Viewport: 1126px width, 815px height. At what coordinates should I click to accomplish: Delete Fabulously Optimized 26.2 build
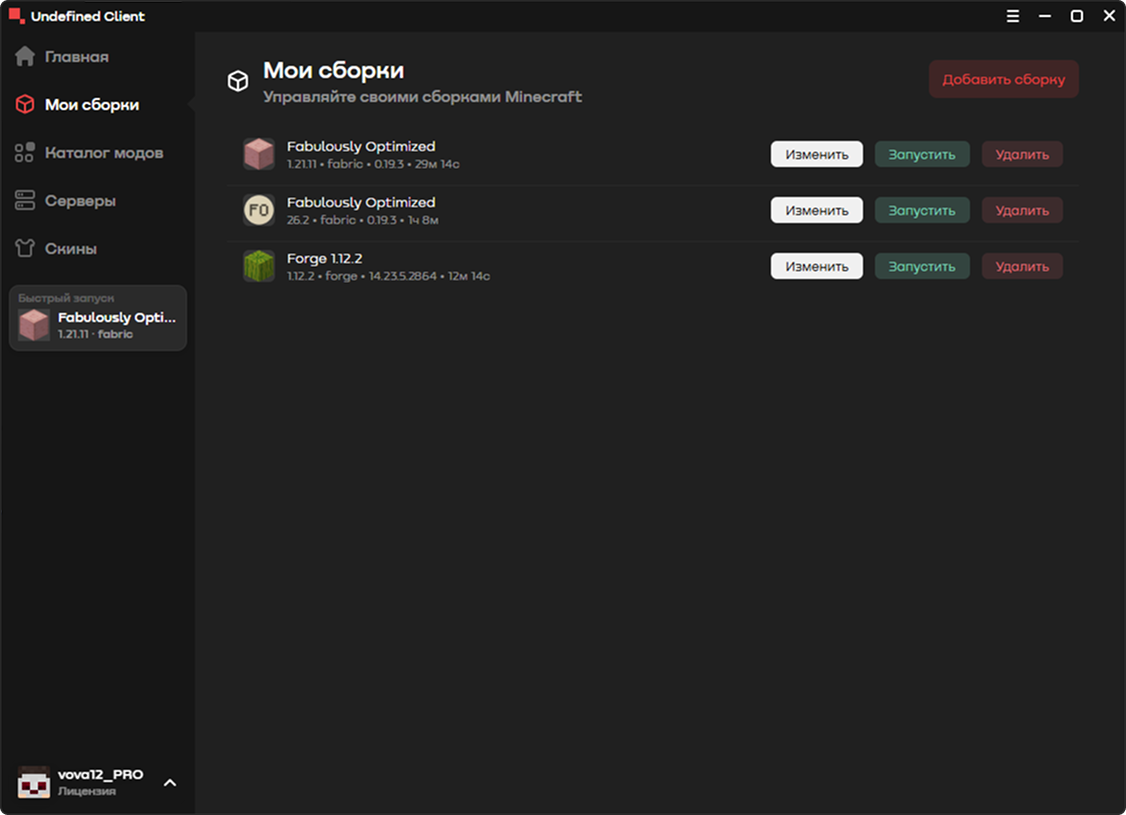click(x=1022, y=210)
